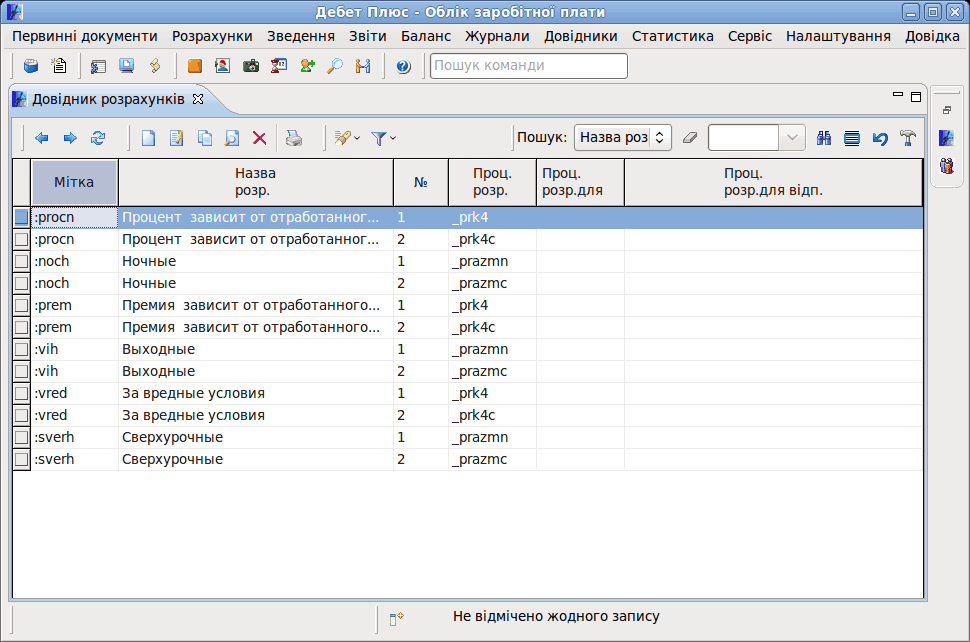Minimize the Довідник розрахунків panel
The width and height of the screenshot is (970, 642).
[898, 95]
